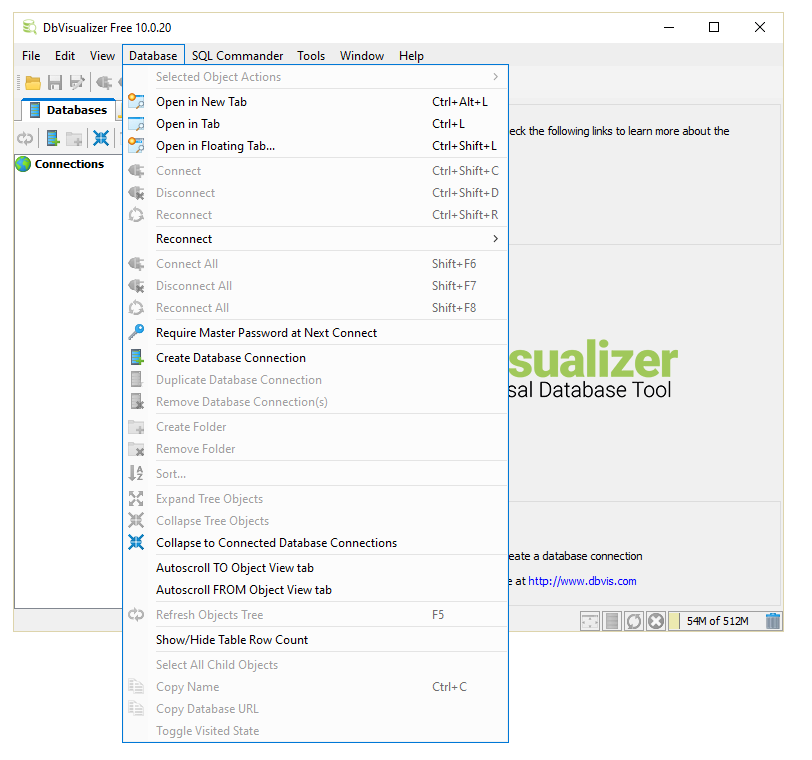
Task: Choose Autoscroll FROM Object View tab
Action: click(x=315, y=589)
